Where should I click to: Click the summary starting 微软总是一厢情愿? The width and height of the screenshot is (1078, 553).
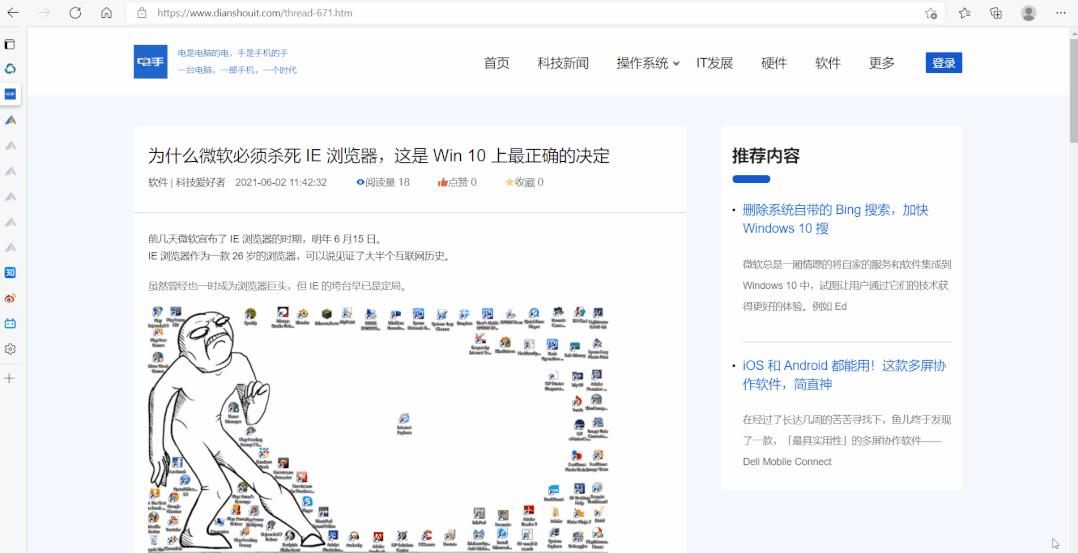847,285
